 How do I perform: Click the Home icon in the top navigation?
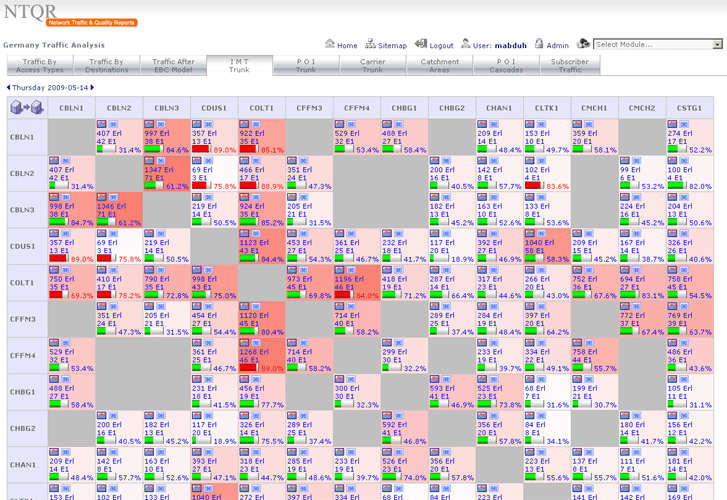pos(330,45)
